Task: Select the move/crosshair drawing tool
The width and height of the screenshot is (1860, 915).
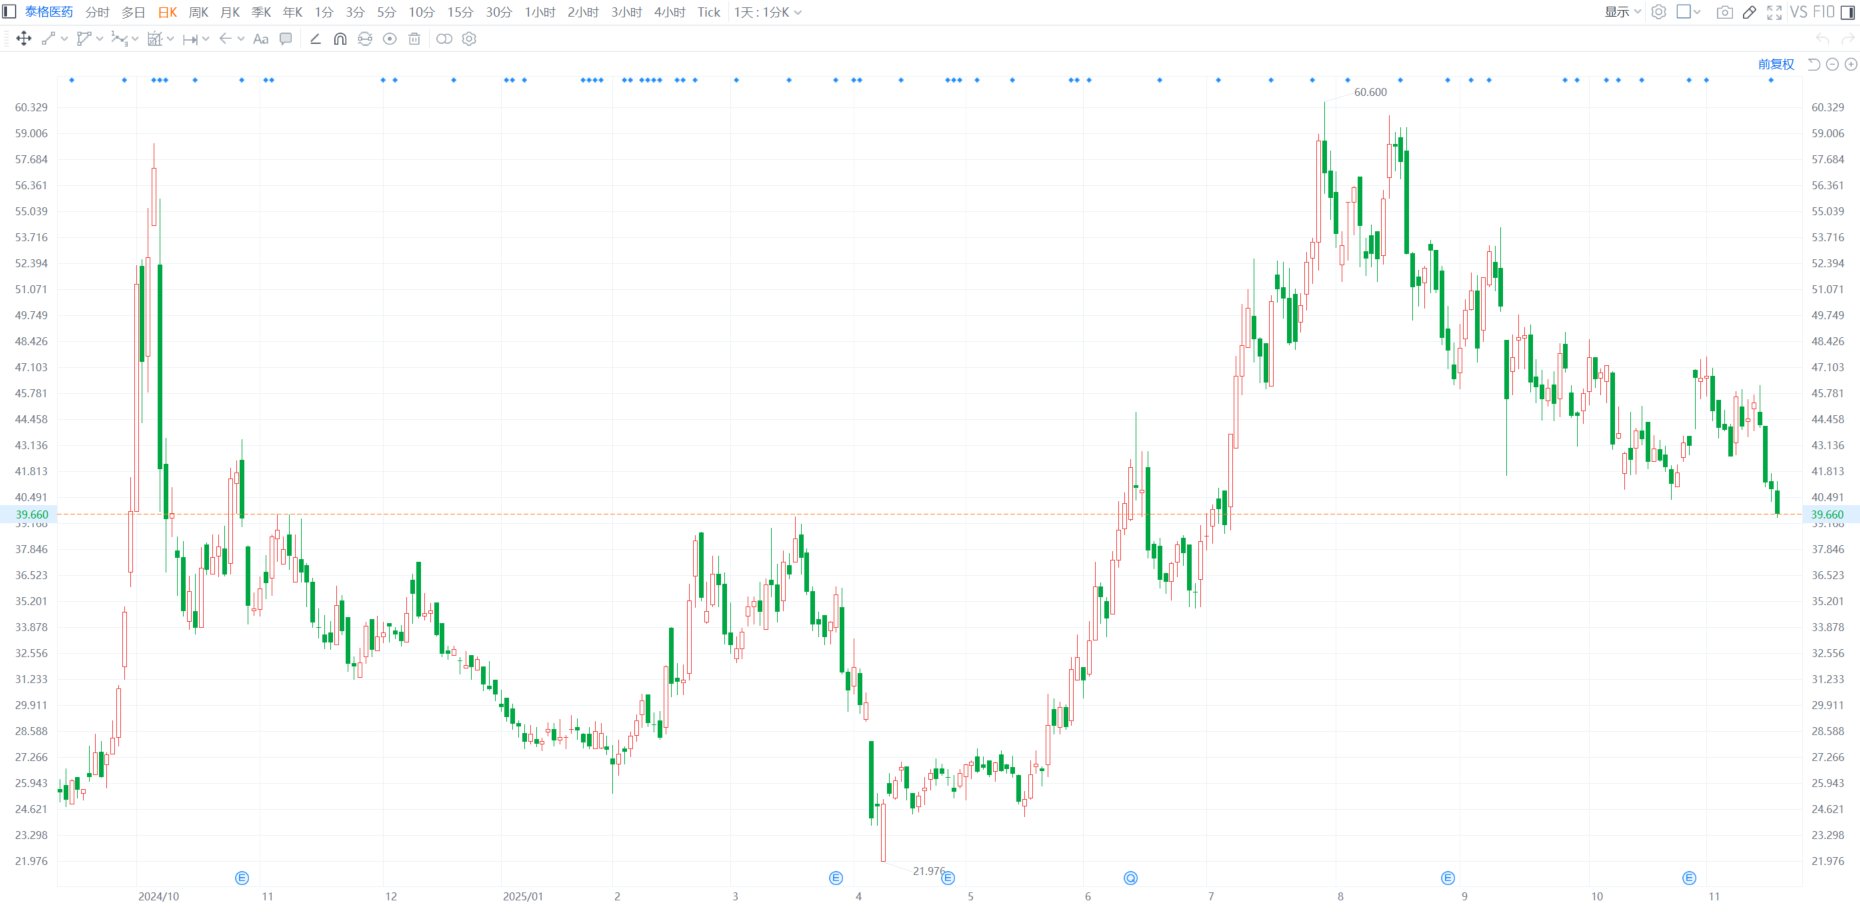Action: (x=24, y=39)
